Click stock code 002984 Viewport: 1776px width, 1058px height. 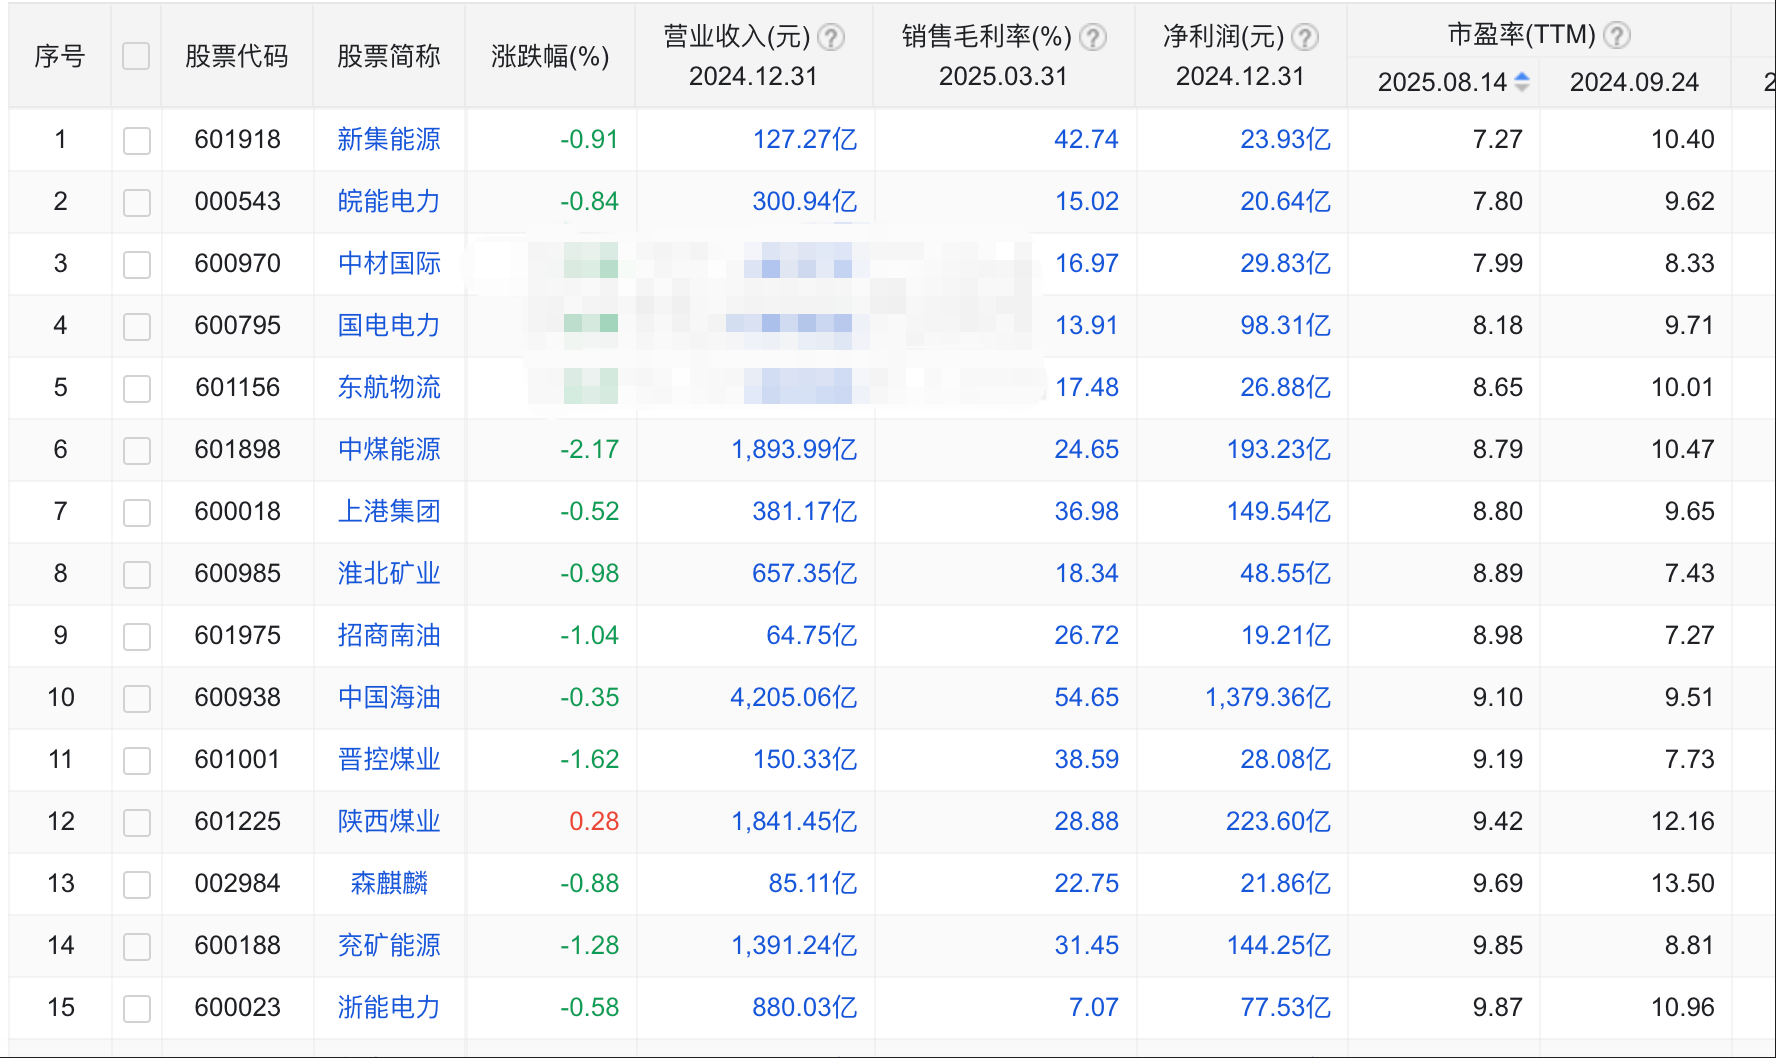(238, 883)
